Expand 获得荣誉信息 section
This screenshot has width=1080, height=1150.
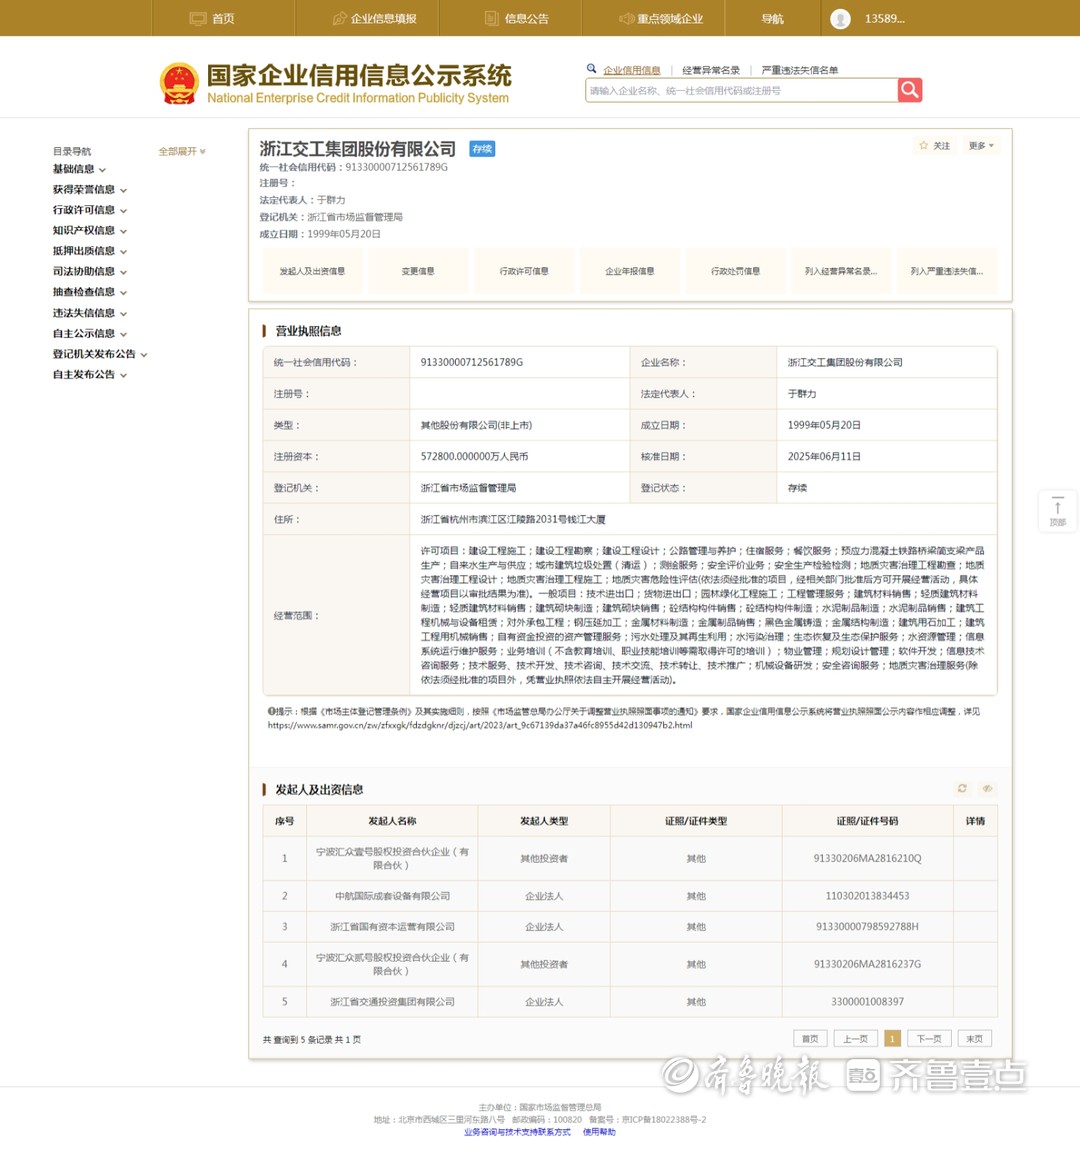point(89,189)
